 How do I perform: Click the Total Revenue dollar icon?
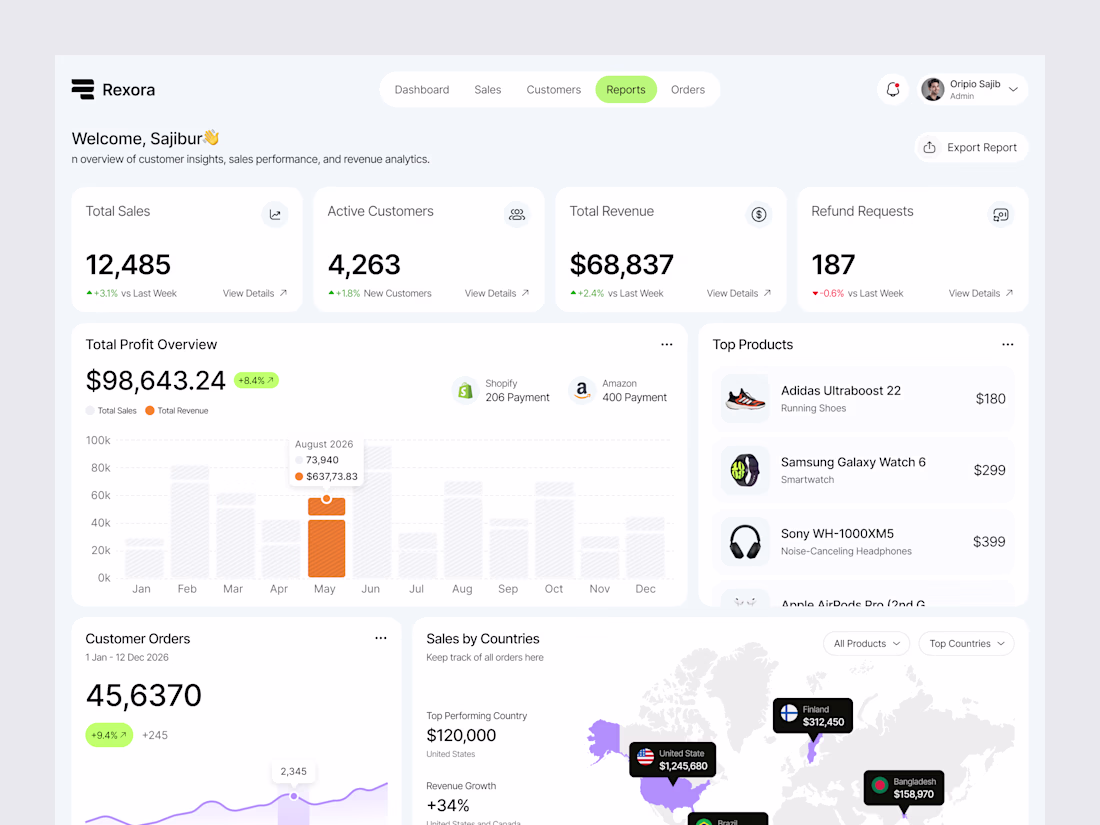tap(758, 215)
